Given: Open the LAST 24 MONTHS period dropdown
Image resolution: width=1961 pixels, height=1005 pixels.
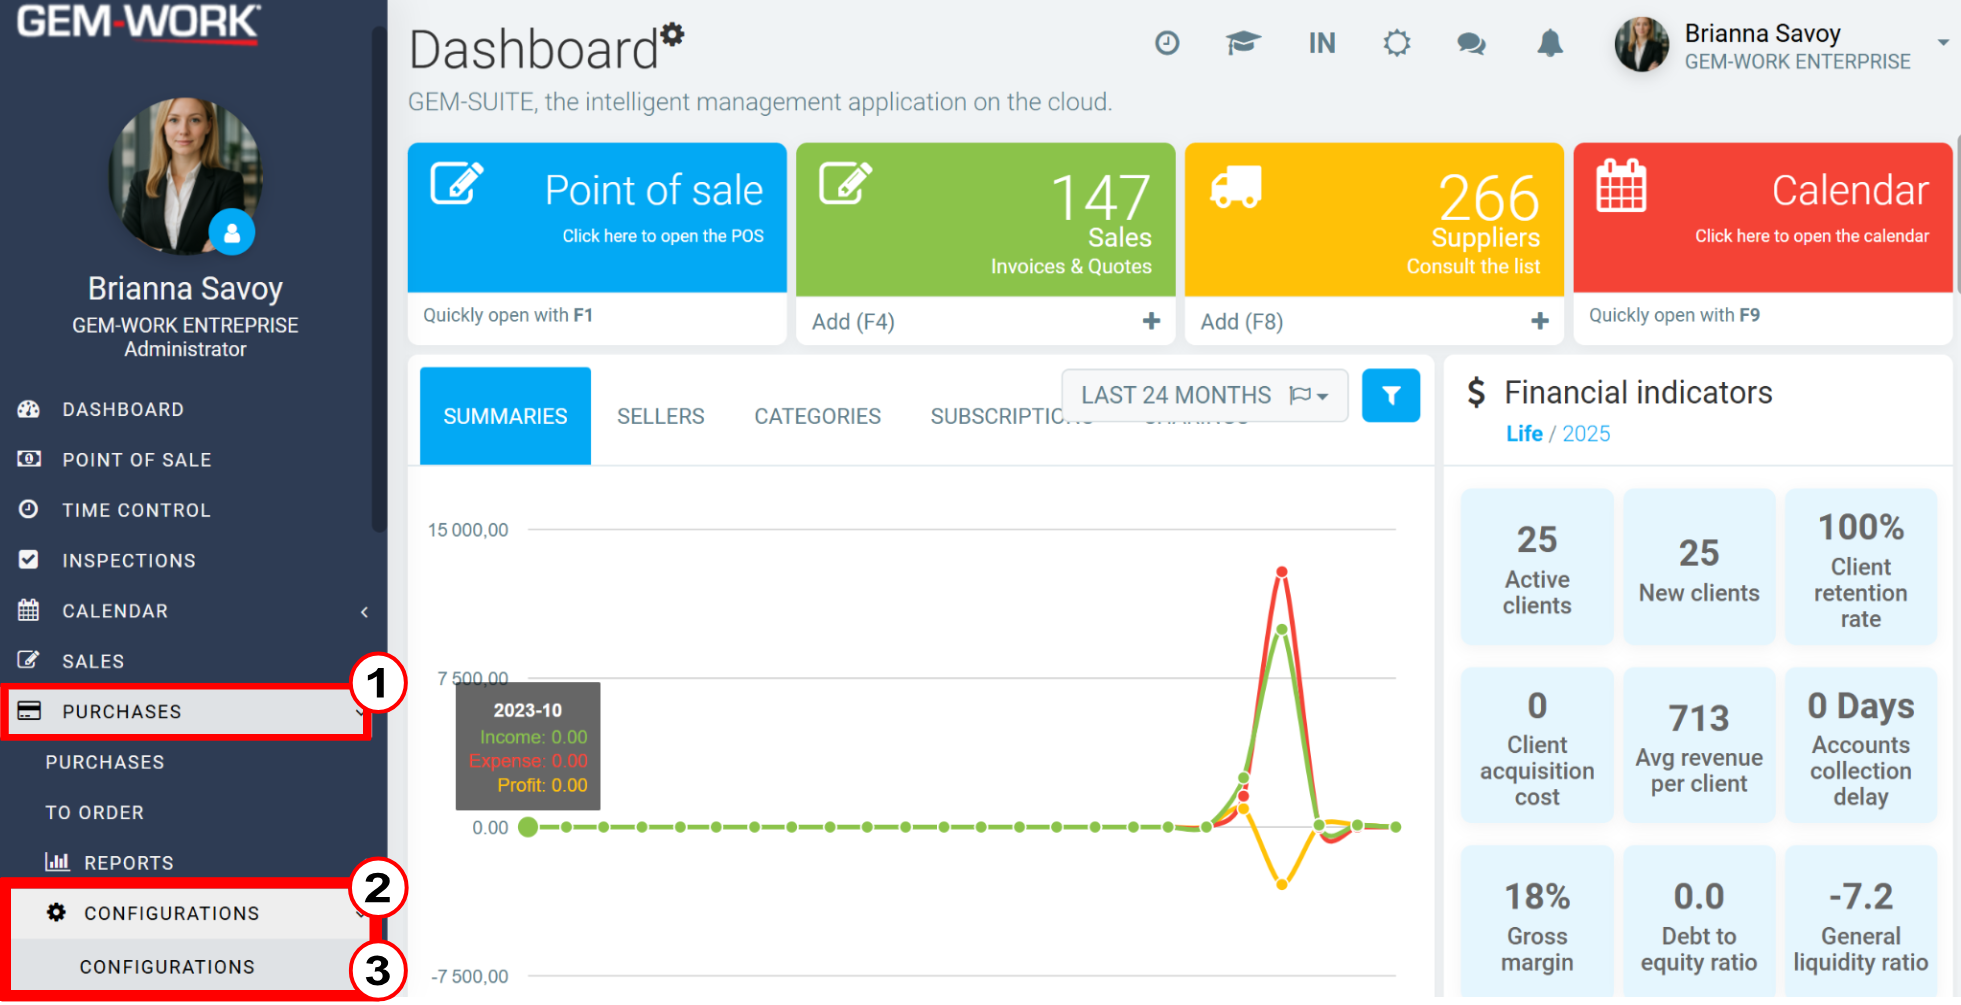Looking at the screenshot, I should tap(1205, 395).
